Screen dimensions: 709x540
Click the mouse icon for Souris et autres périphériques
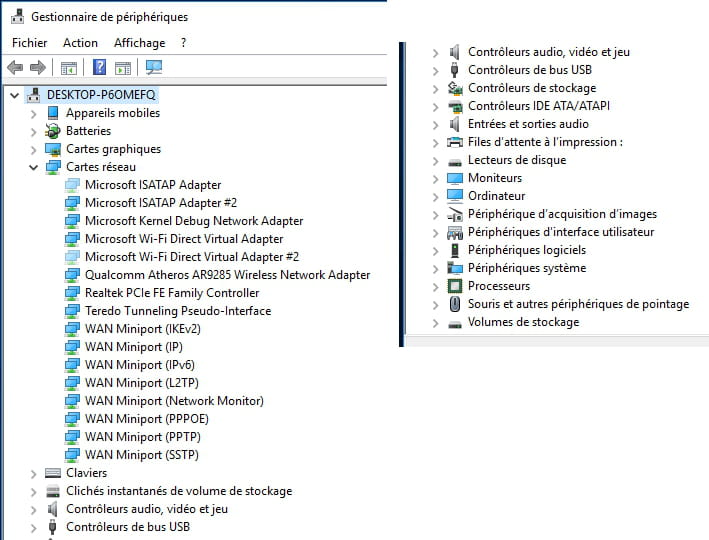(x=455, y=304)
